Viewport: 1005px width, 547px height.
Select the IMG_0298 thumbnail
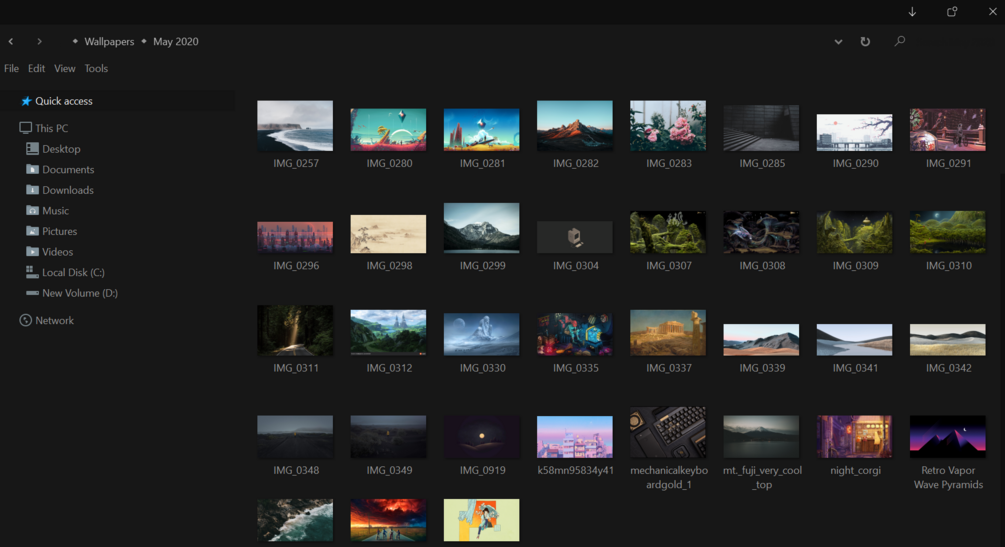[x=388, y=234]
